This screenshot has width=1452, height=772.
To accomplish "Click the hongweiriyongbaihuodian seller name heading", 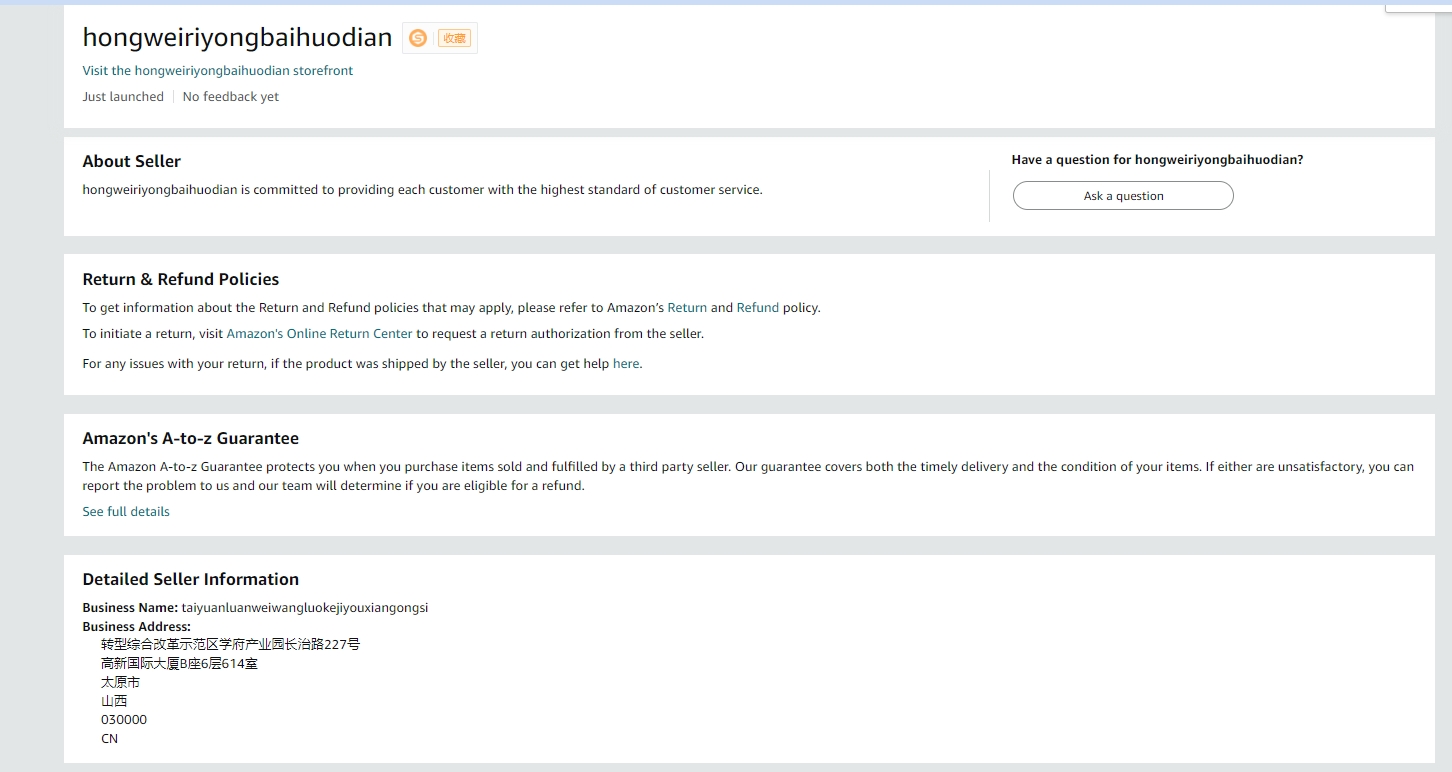I will tap(237, 38).
